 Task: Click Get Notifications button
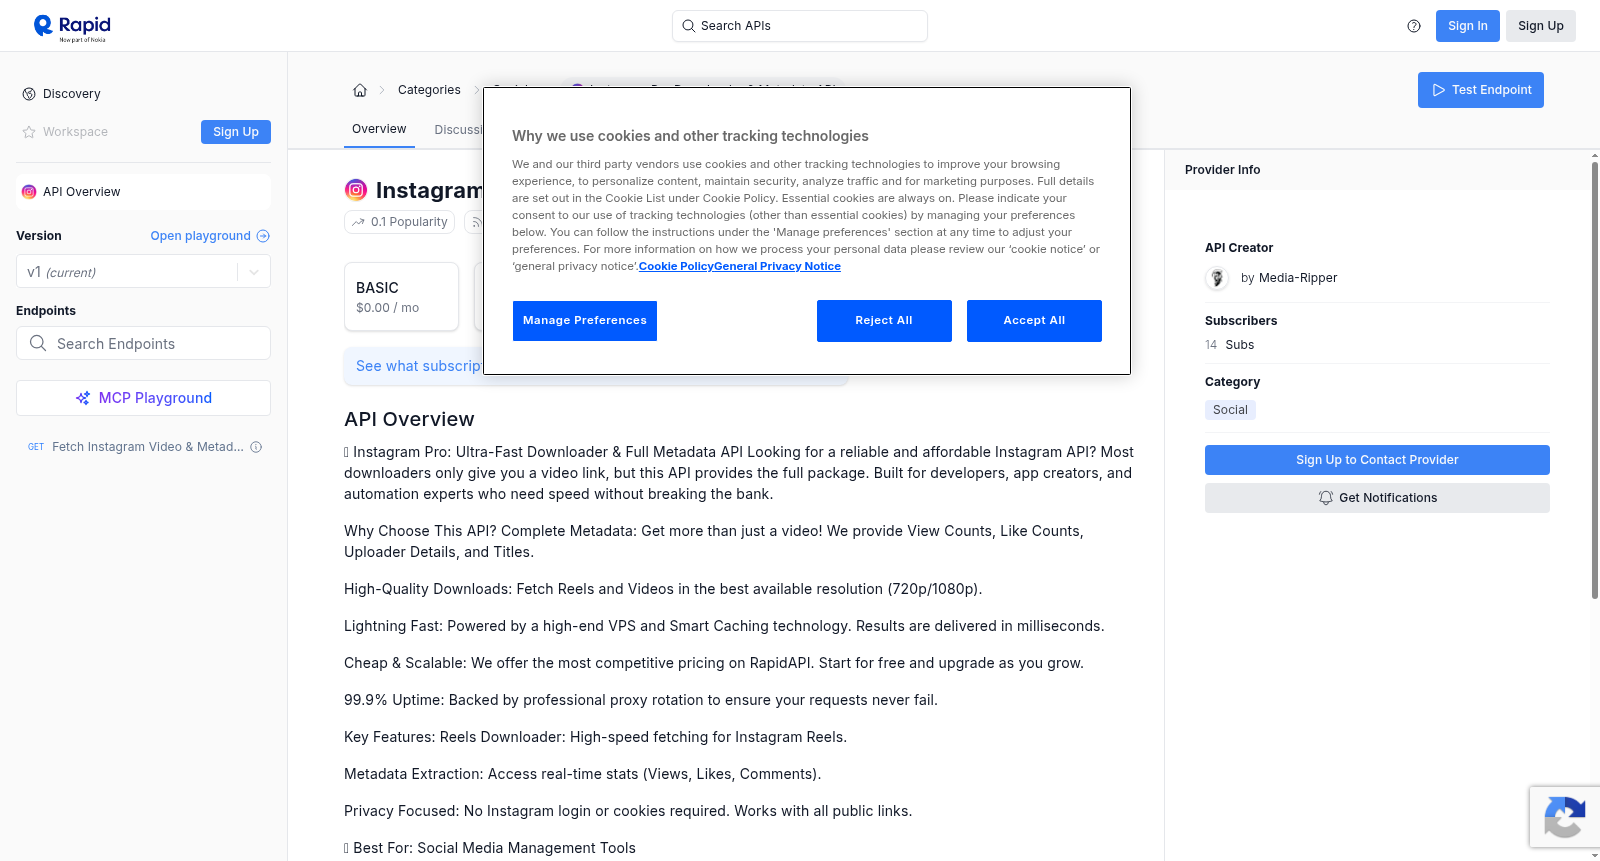click(1377, 498)
